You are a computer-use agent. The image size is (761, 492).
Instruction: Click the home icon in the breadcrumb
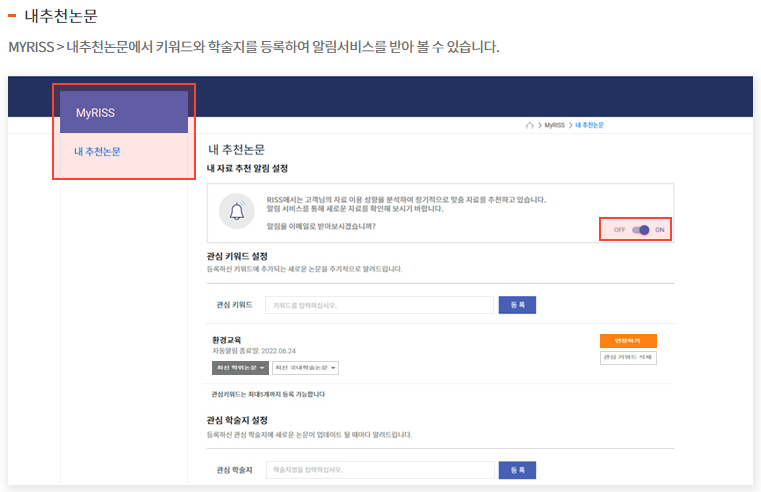(529, 126)
